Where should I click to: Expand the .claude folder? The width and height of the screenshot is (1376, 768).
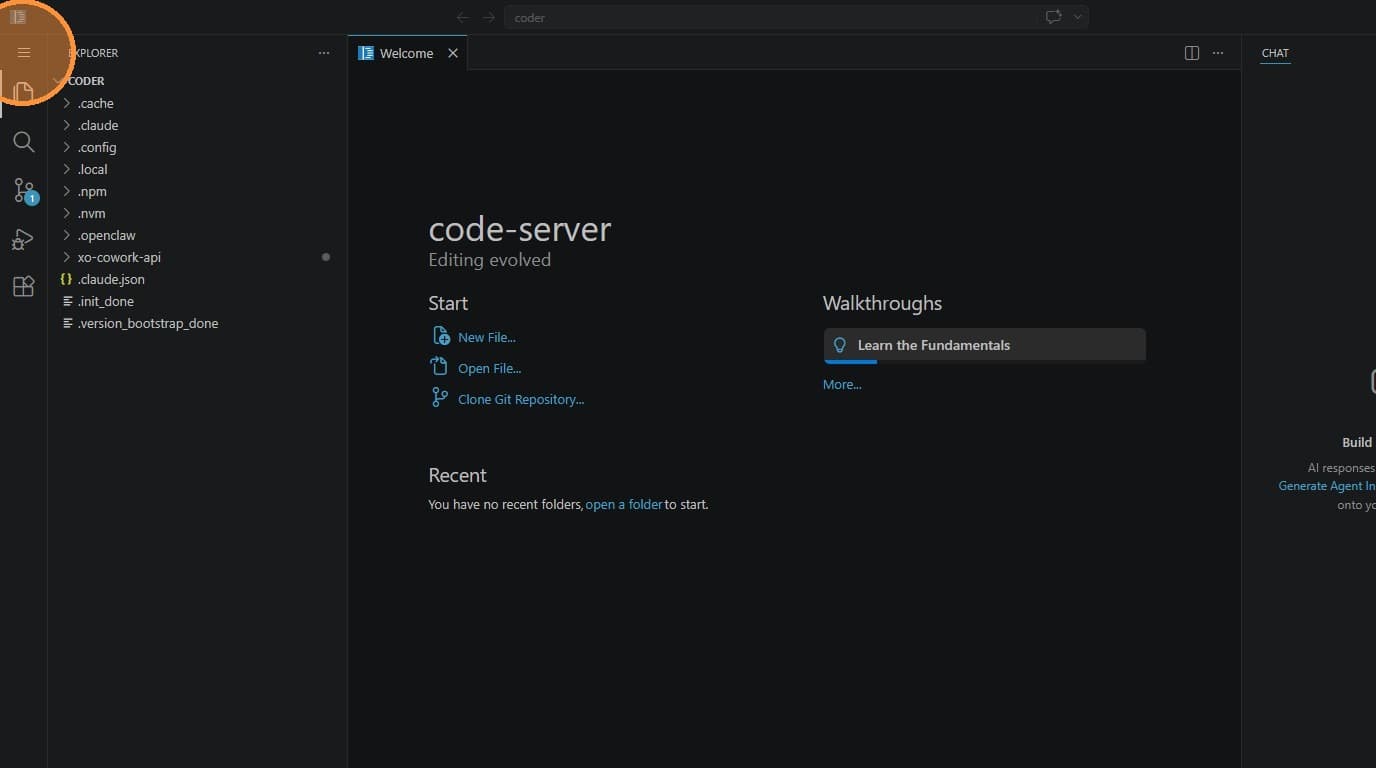(198, 125)
